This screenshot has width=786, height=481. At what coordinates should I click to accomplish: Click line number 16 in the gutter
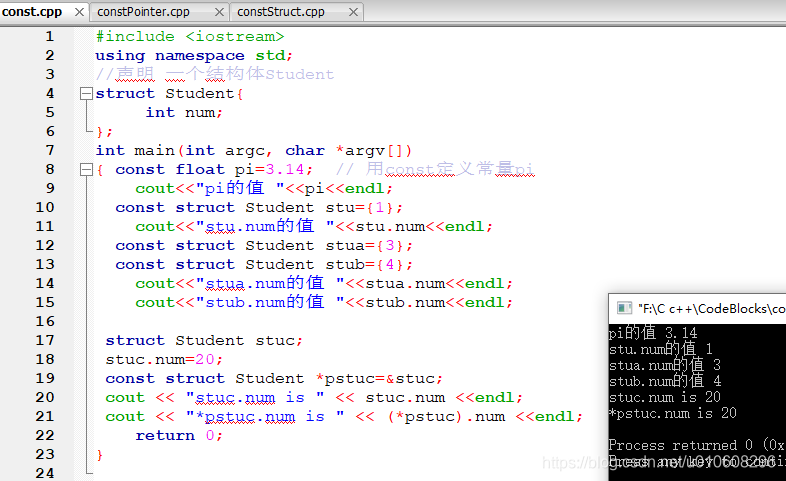45,321
